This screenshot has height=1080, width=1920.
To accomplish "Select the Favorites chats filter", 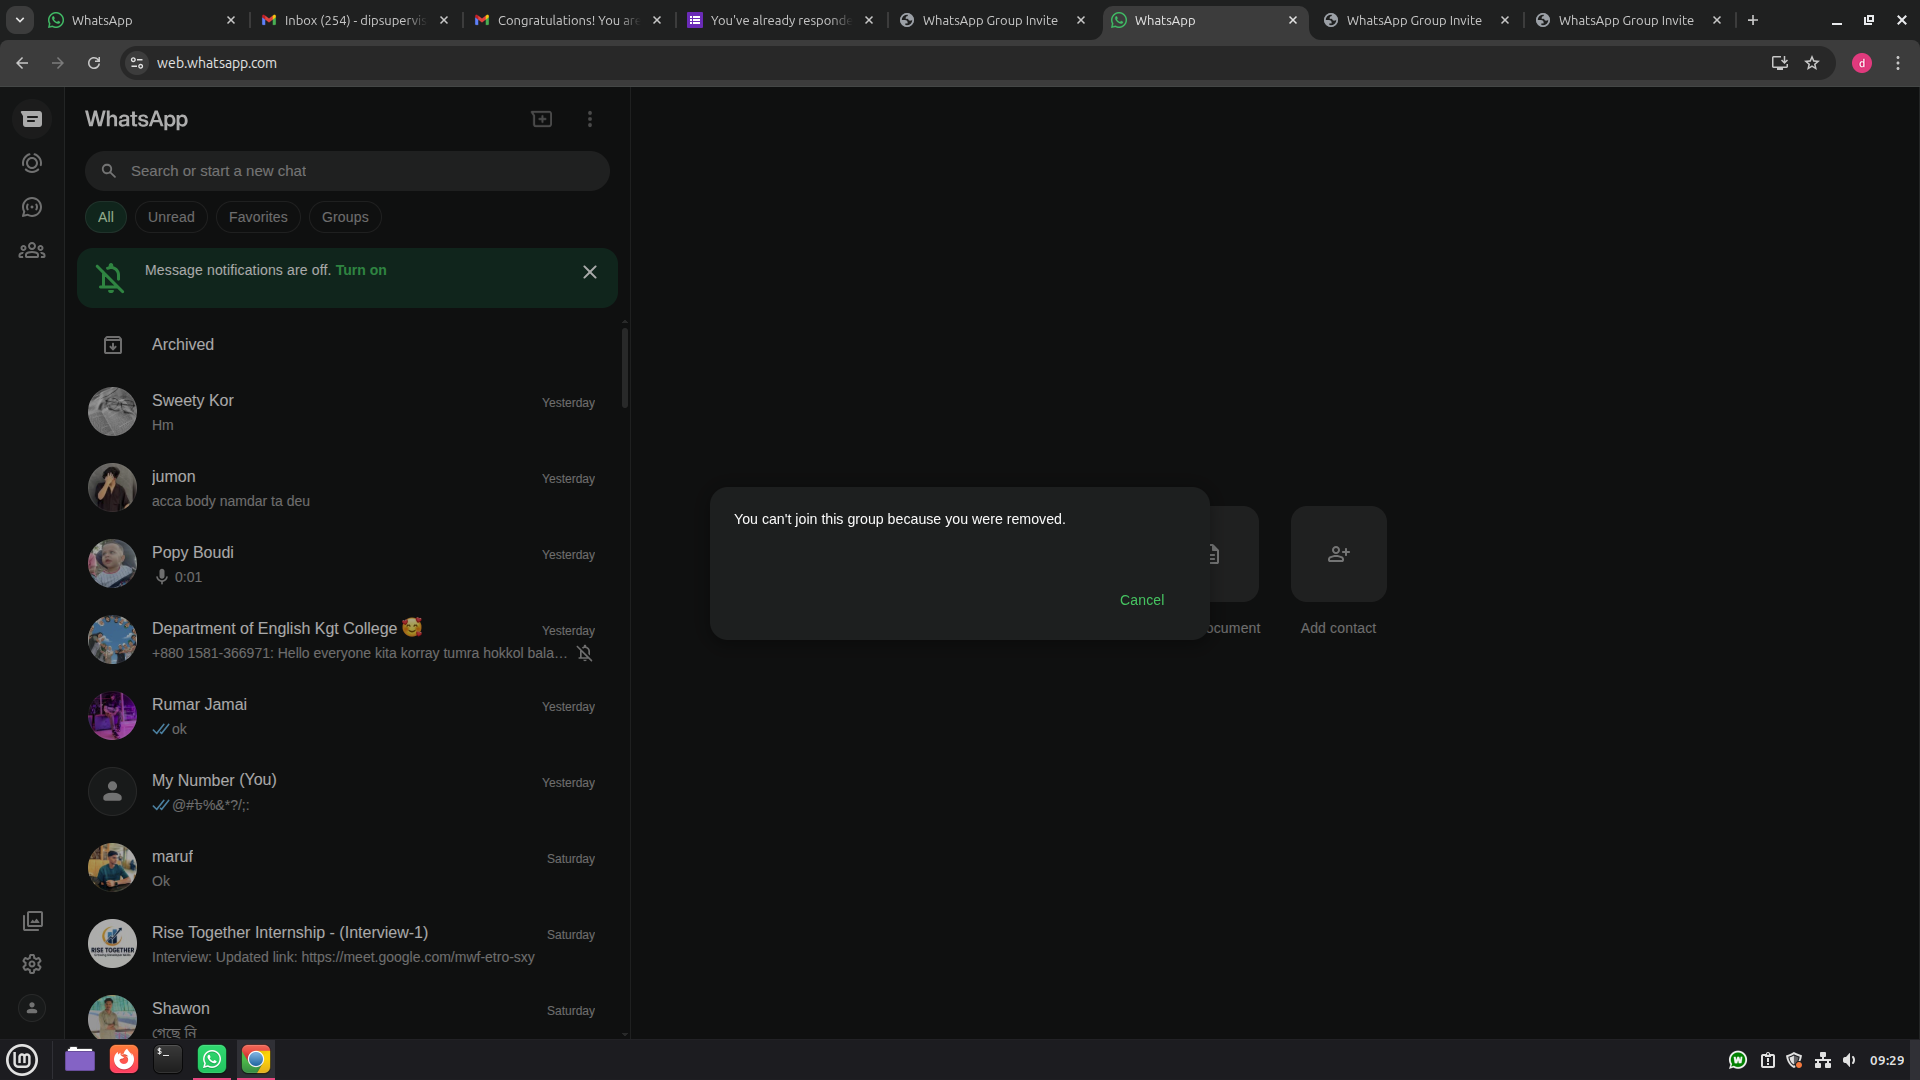I will [x=258, y=217].
